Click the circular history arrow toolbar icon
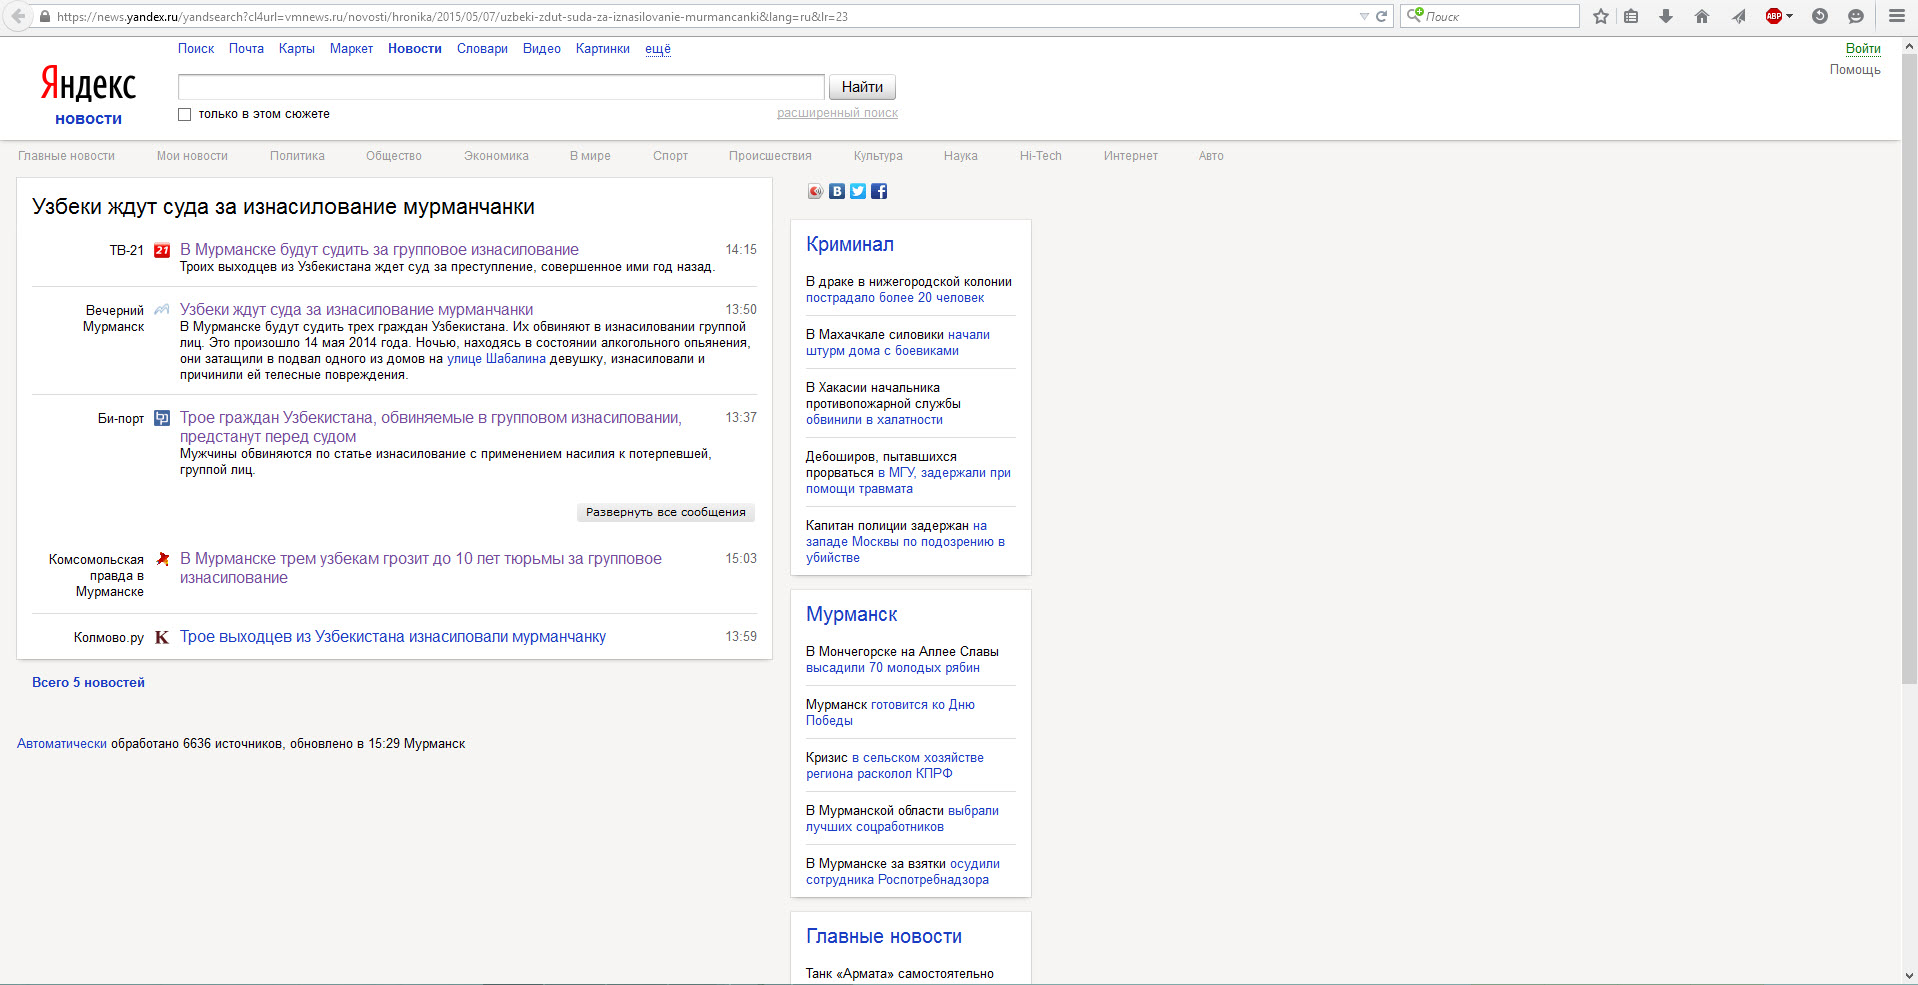The width and height of the screenshot is (1918, 985). point(1820,16)
